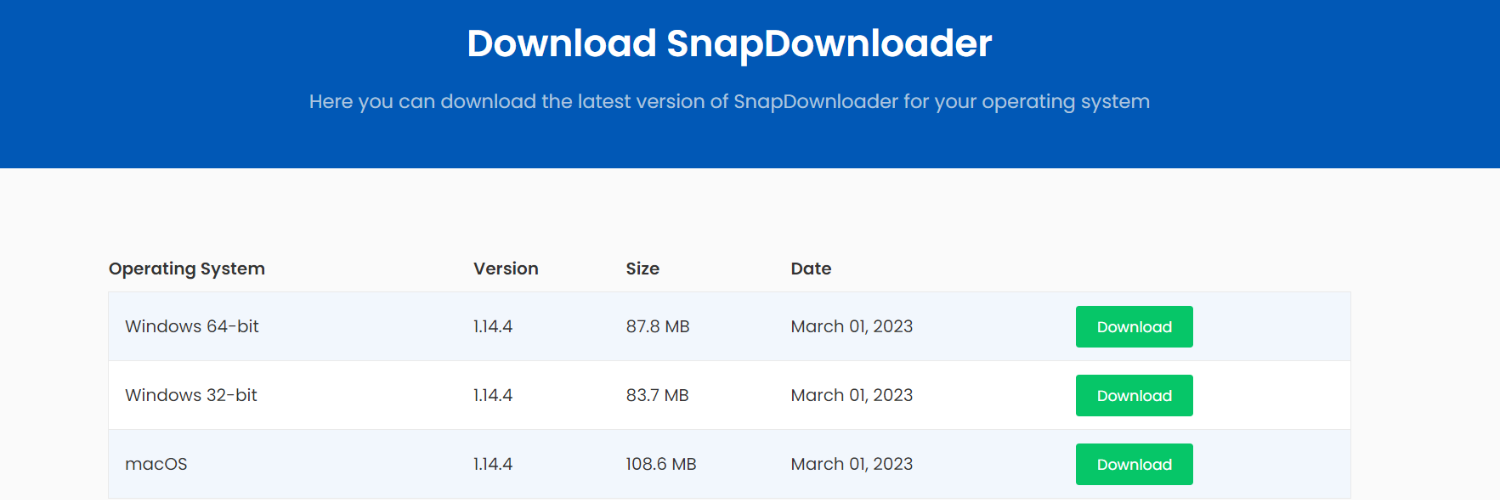Select the 'Windows 32-bit' row label
1500x500 pixels.
(x=191, y=396)
